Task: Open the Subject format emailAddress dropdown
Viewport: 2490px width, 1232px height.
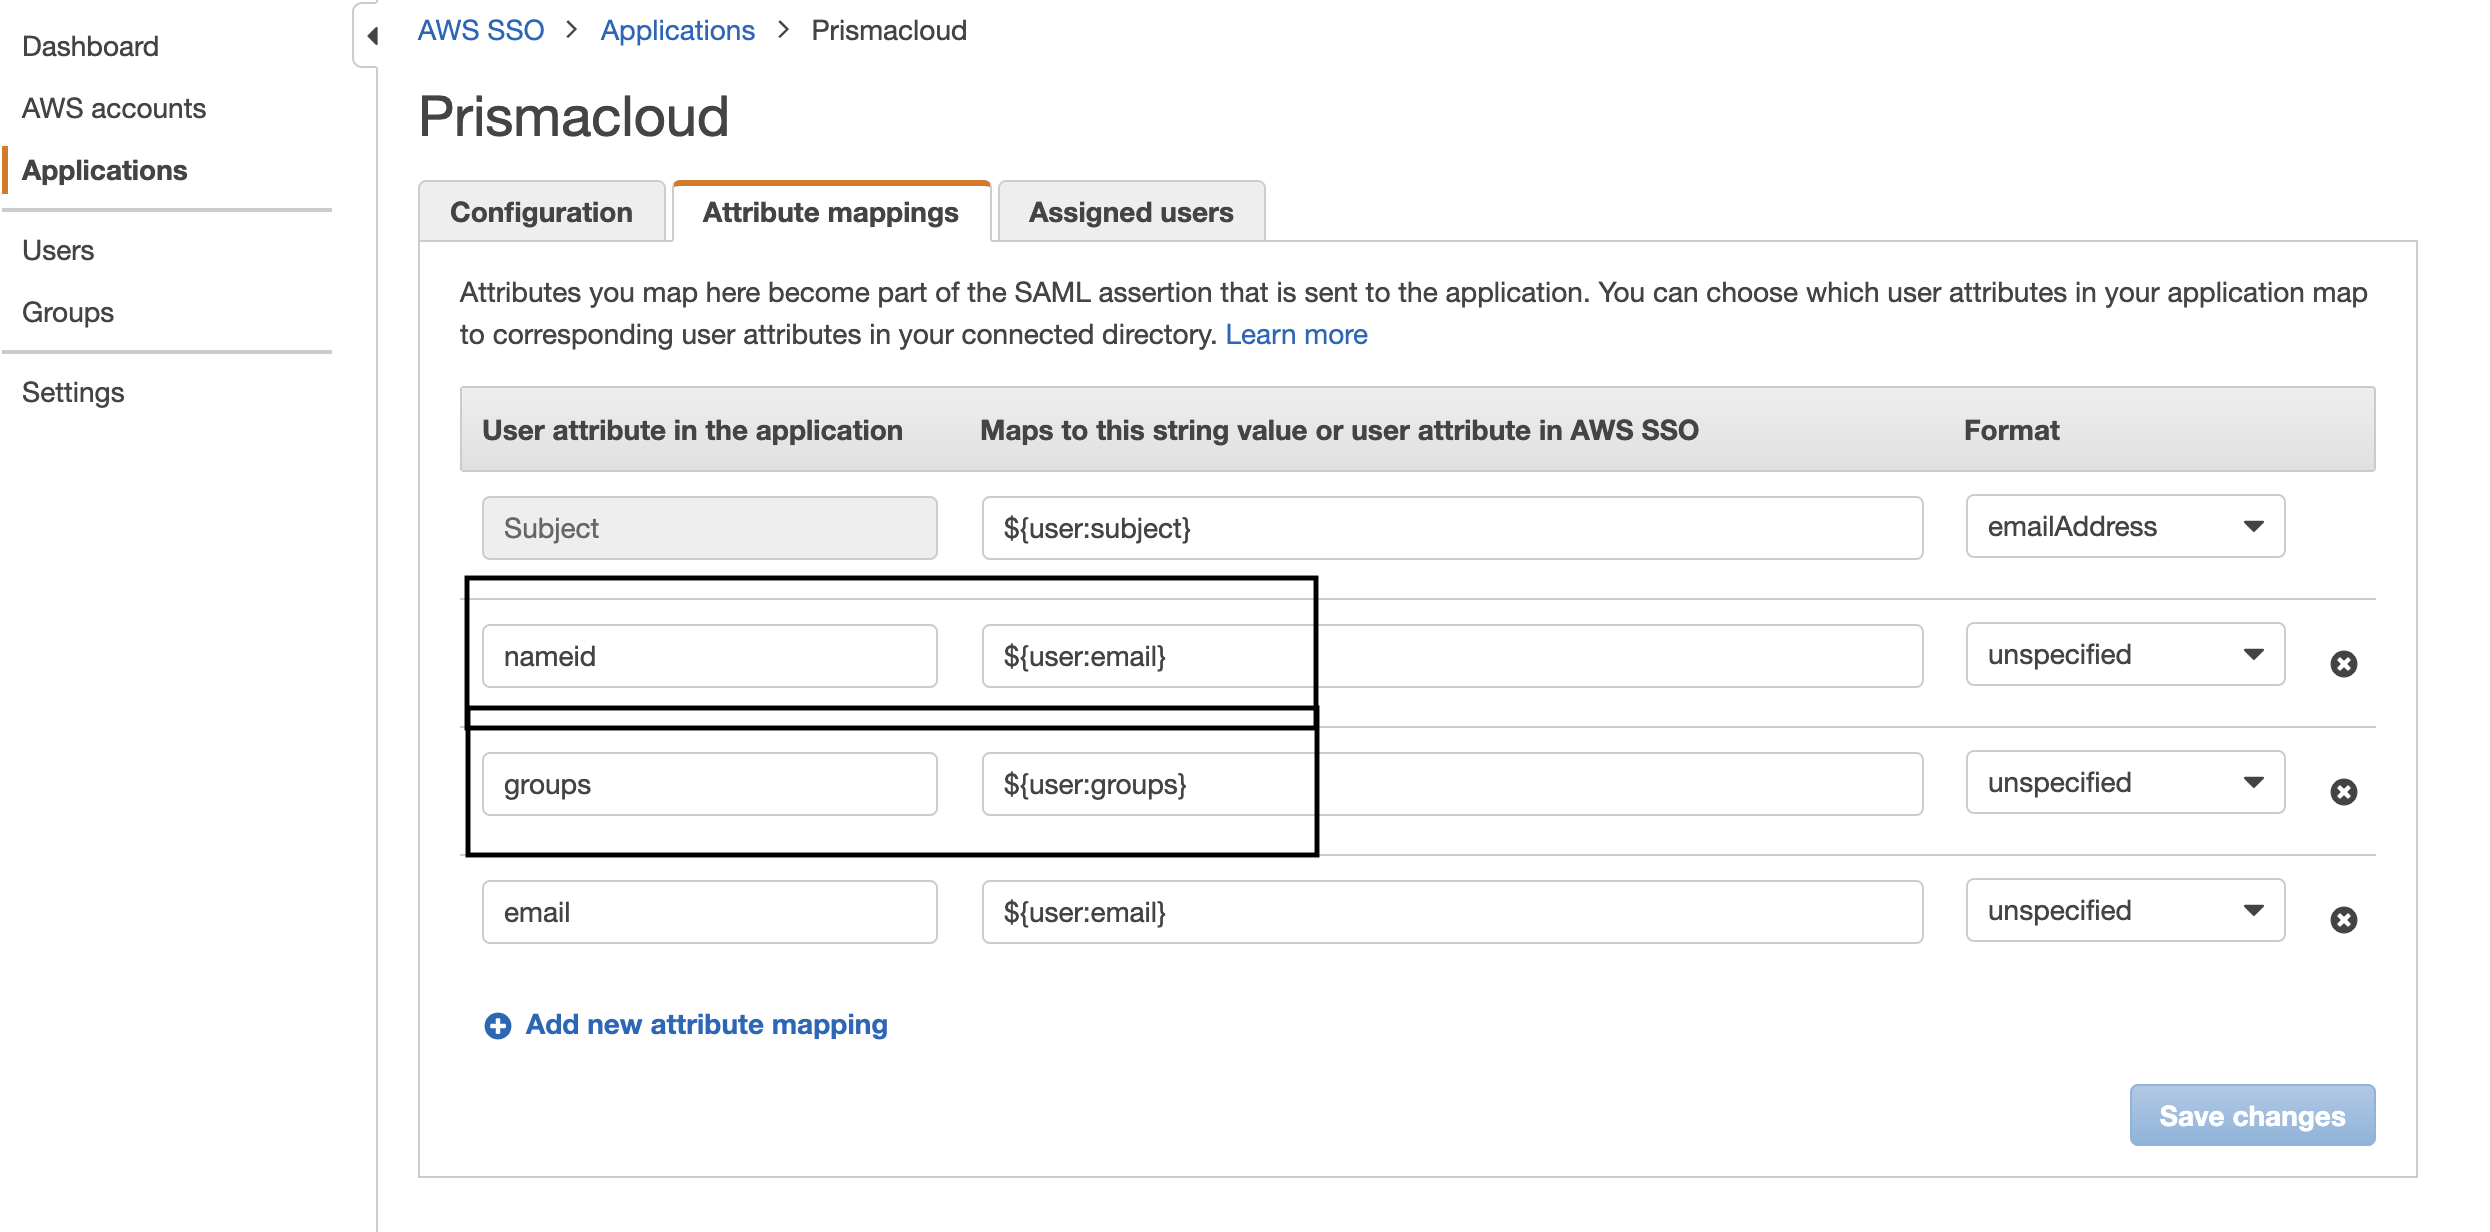Action: click(2124, 527)
